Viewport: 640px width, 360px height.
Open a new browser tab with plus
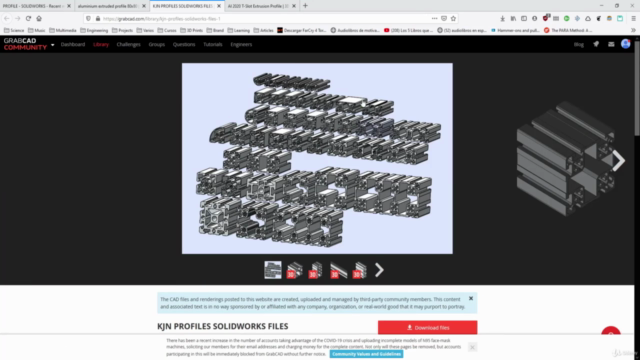[x=305, y=6]
